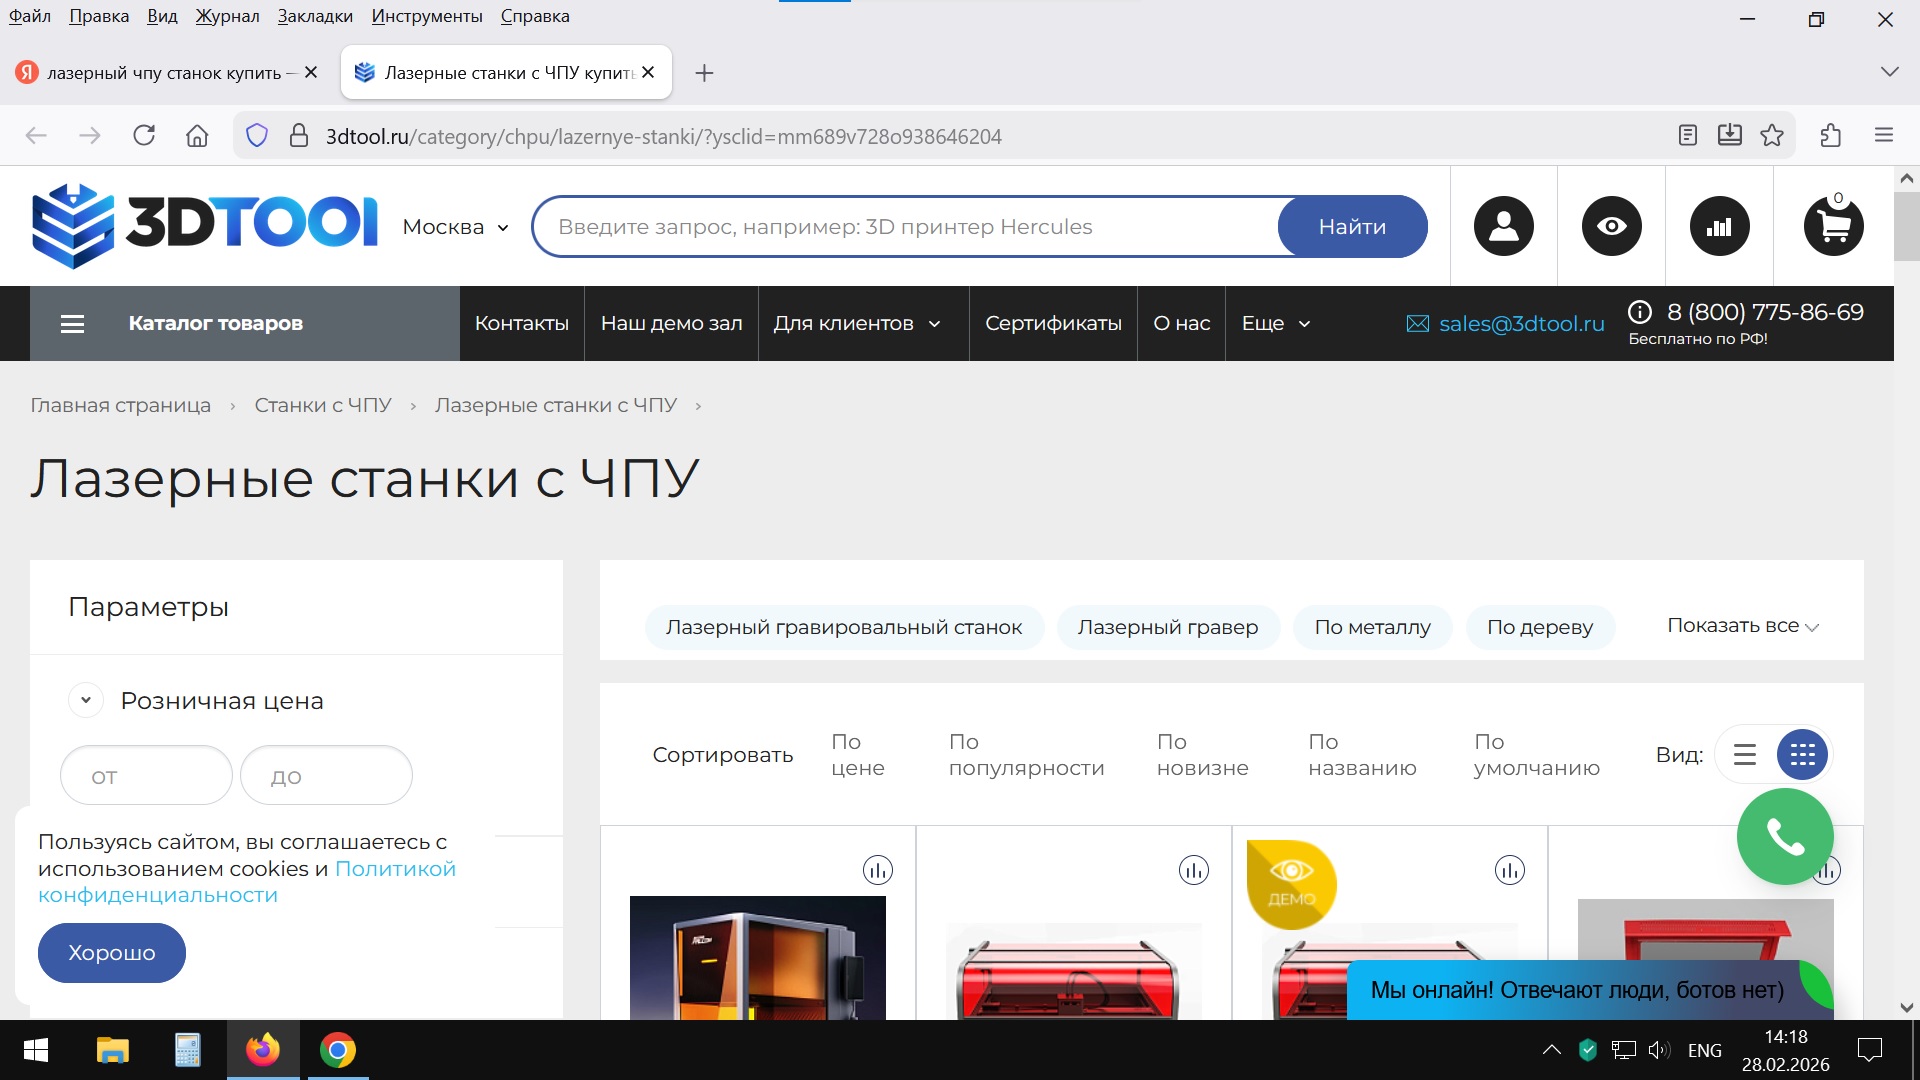Open the shopping cart icon
The width and height of the screenshot is (1920, 1080).
[x=1833, y=226]
